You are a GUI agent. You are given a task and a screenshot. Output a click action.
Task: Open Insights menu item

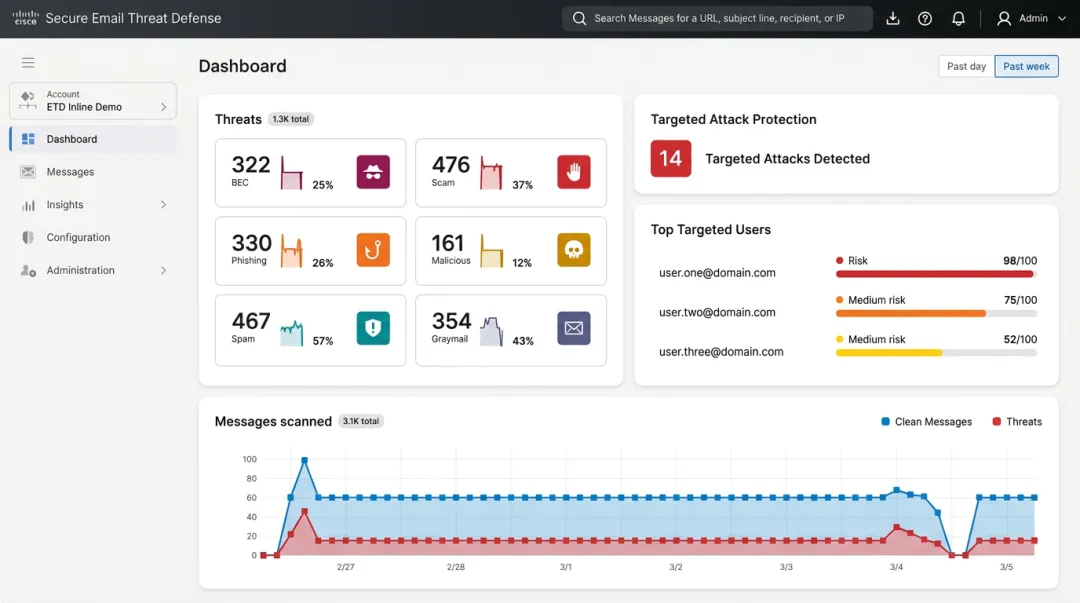click(x=93, y=205)
